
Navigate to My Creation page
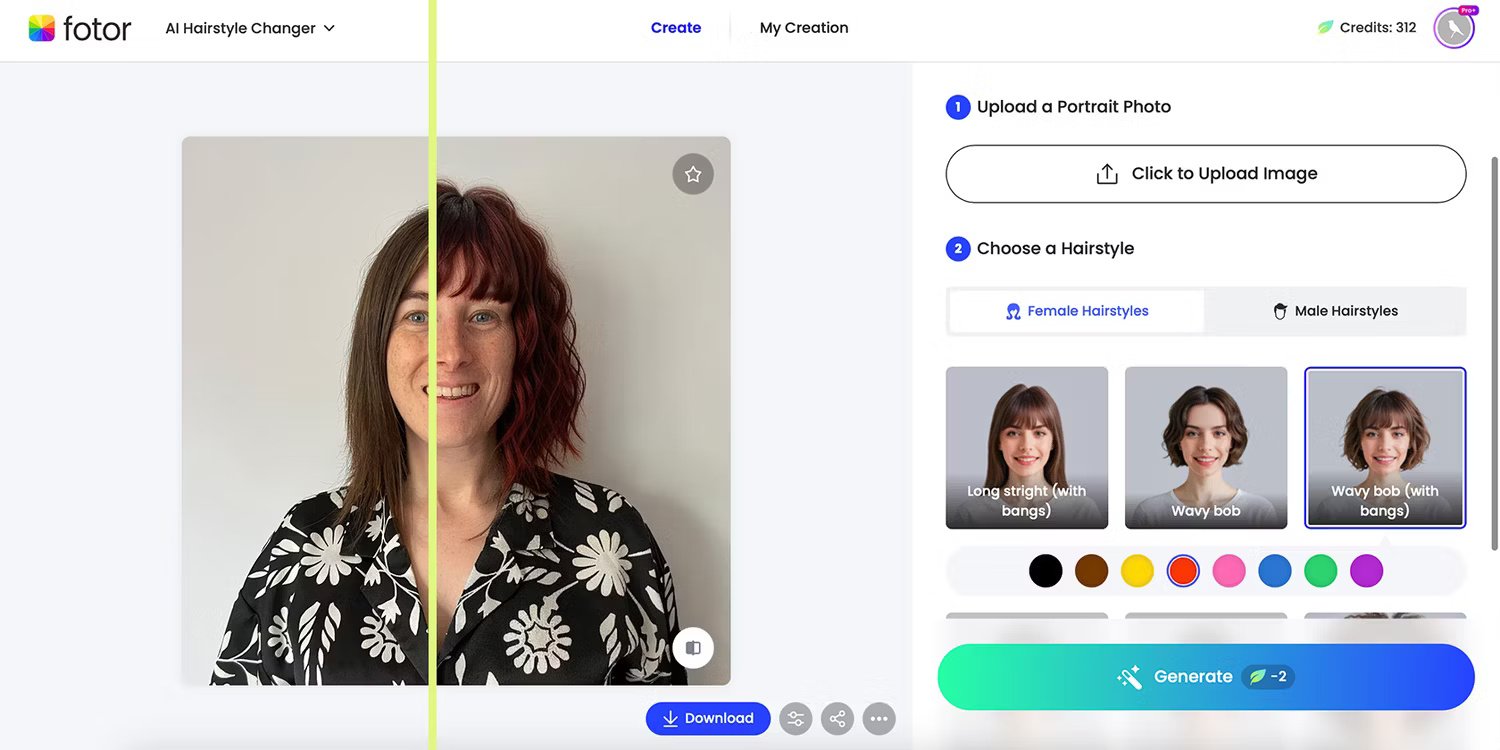(804, 27)
